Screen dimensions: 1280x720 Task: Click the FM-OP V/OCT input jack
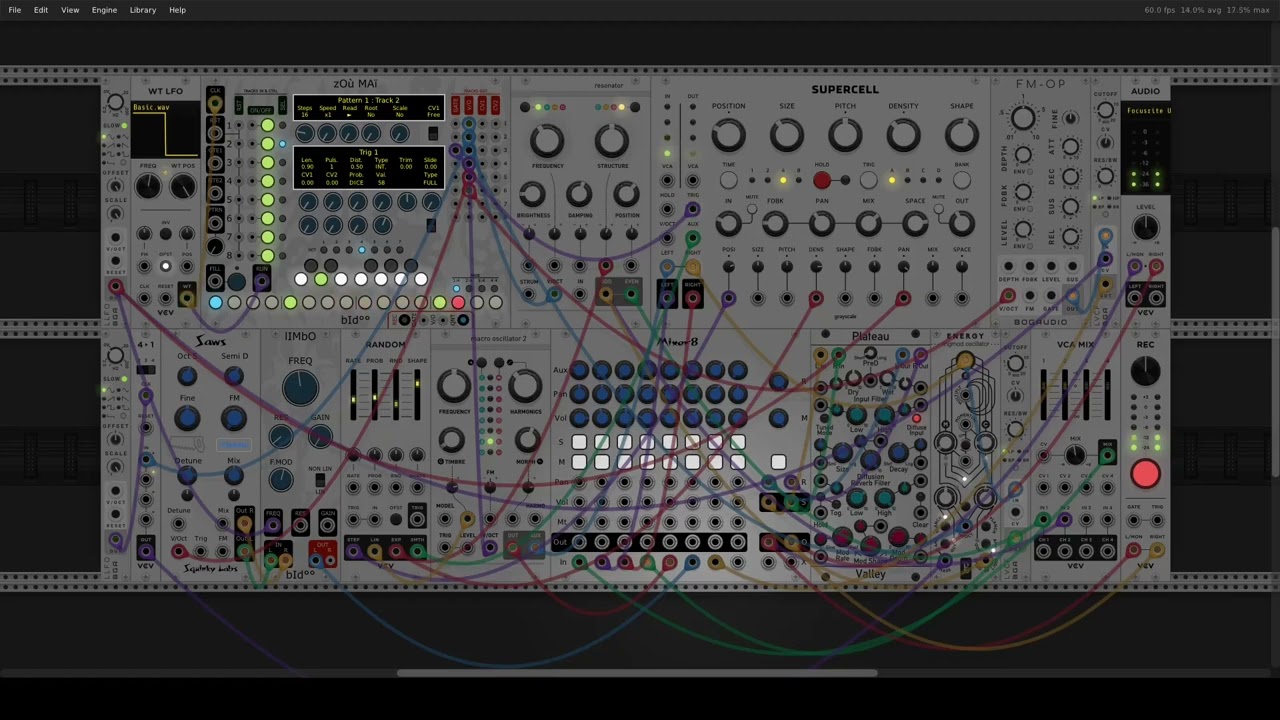[1008, 297]
